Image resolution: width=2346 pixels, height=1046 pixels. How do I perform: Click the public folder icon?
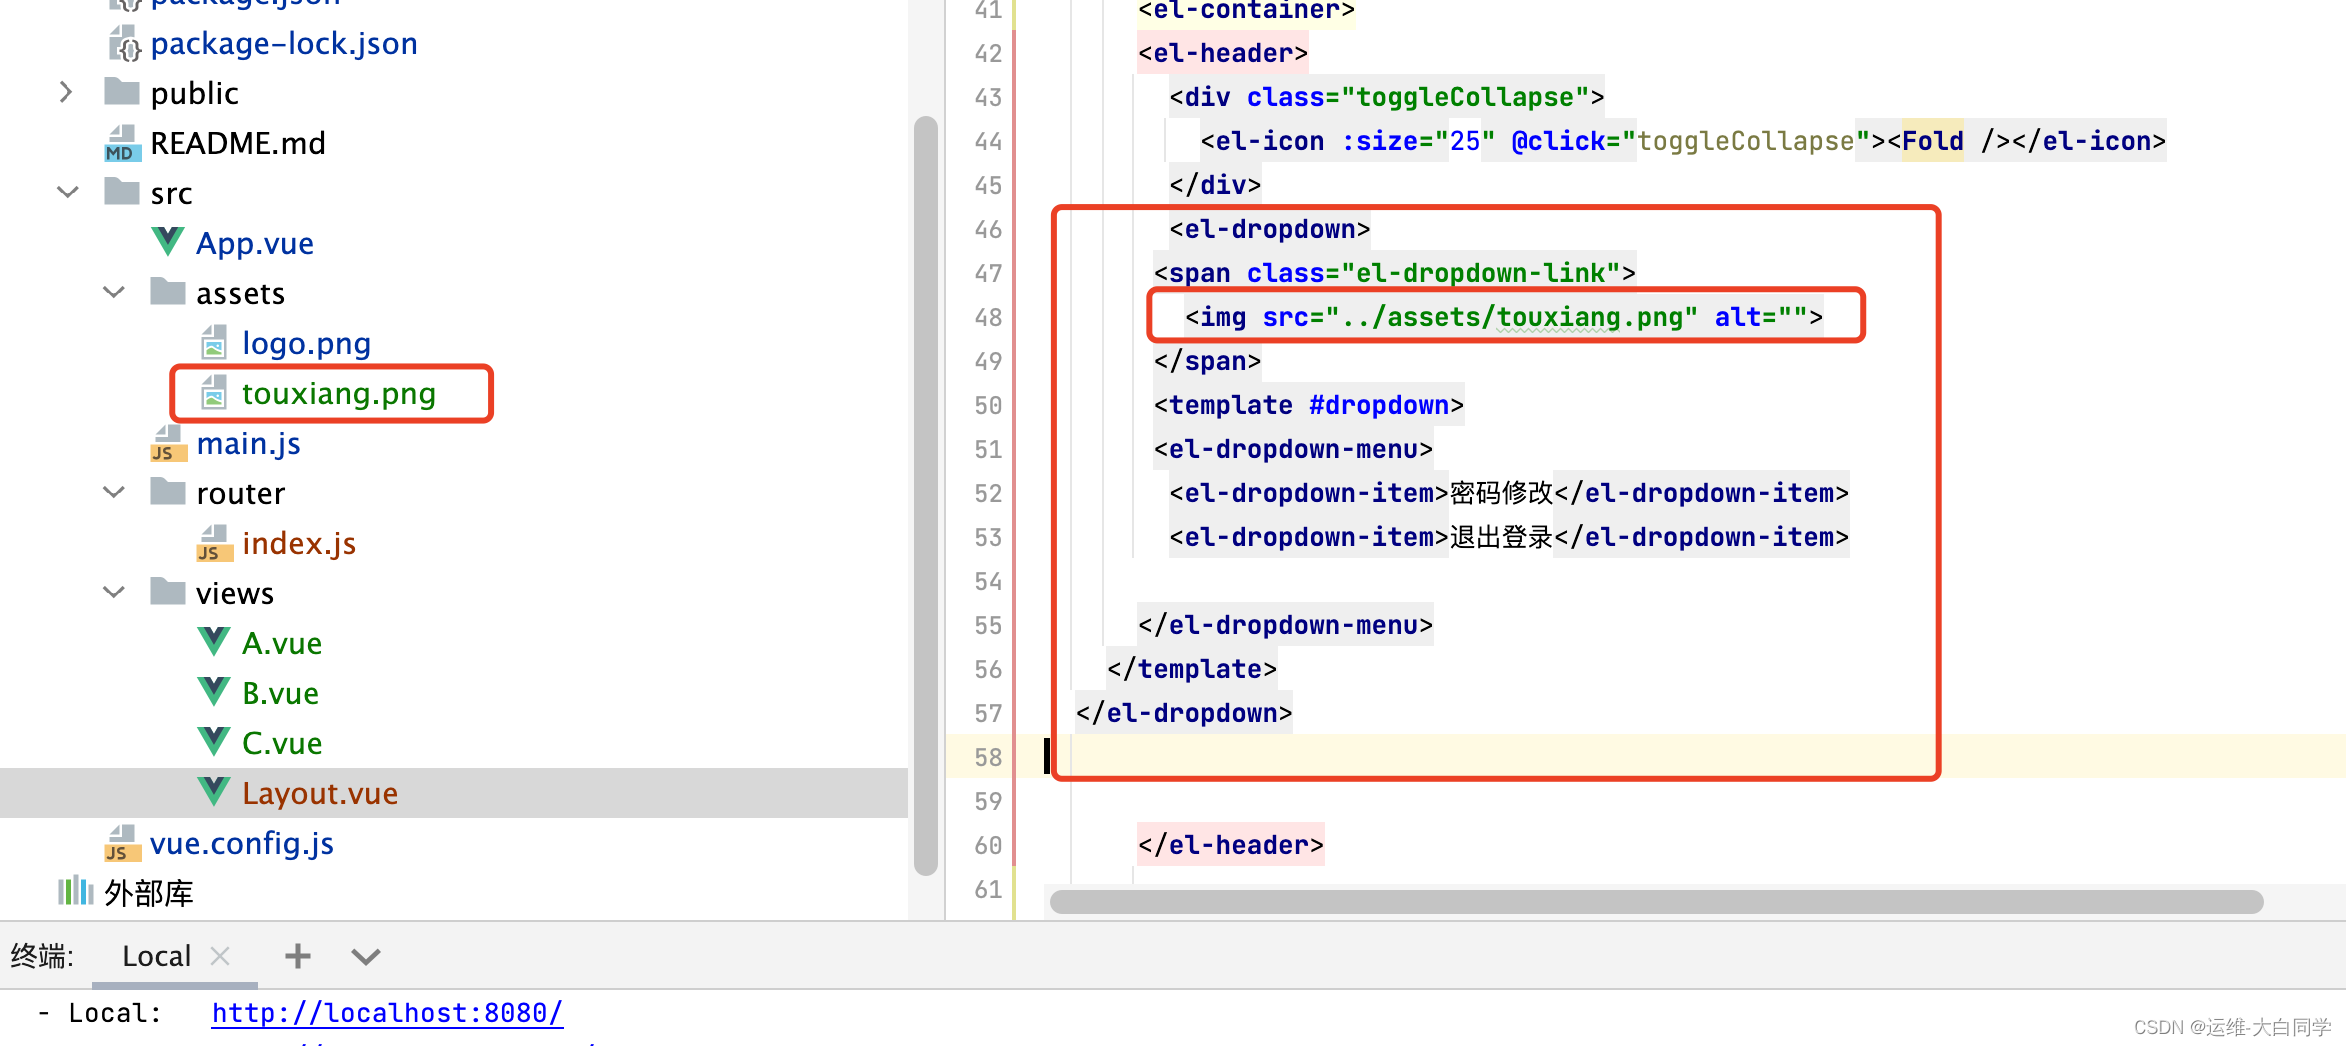click(x=122, y=92)
